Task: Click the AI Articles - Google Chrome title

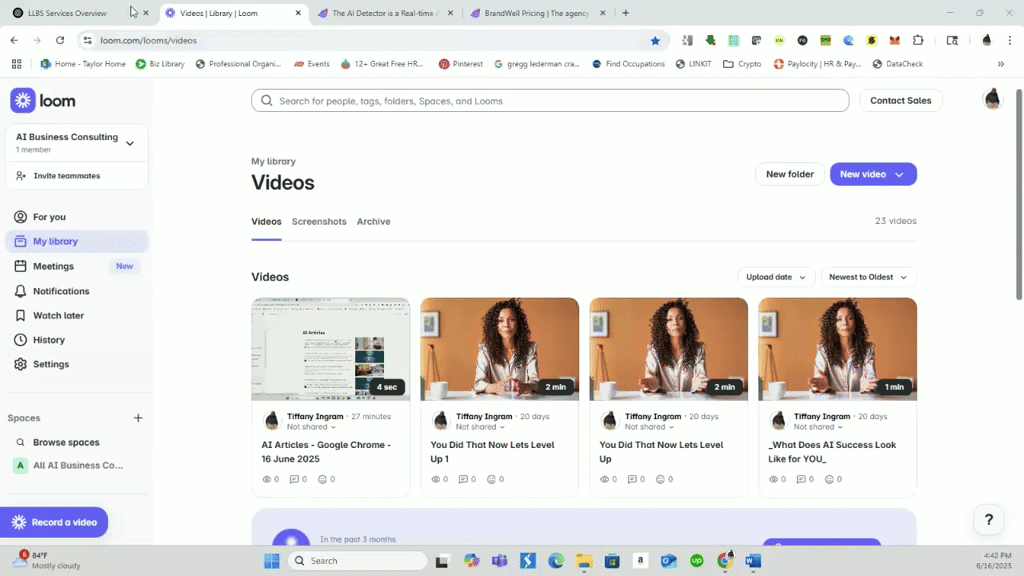Action: pos(327,452)
